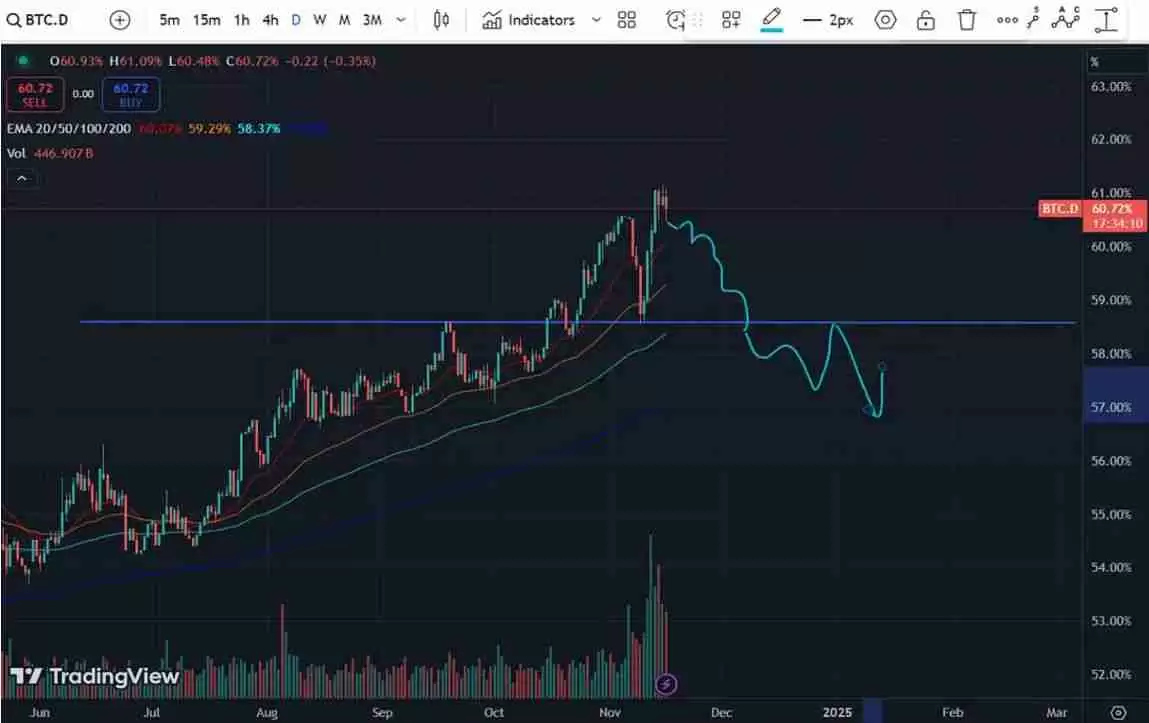
Task: Click the compare symbol plus icon
Action: [119, 19]
